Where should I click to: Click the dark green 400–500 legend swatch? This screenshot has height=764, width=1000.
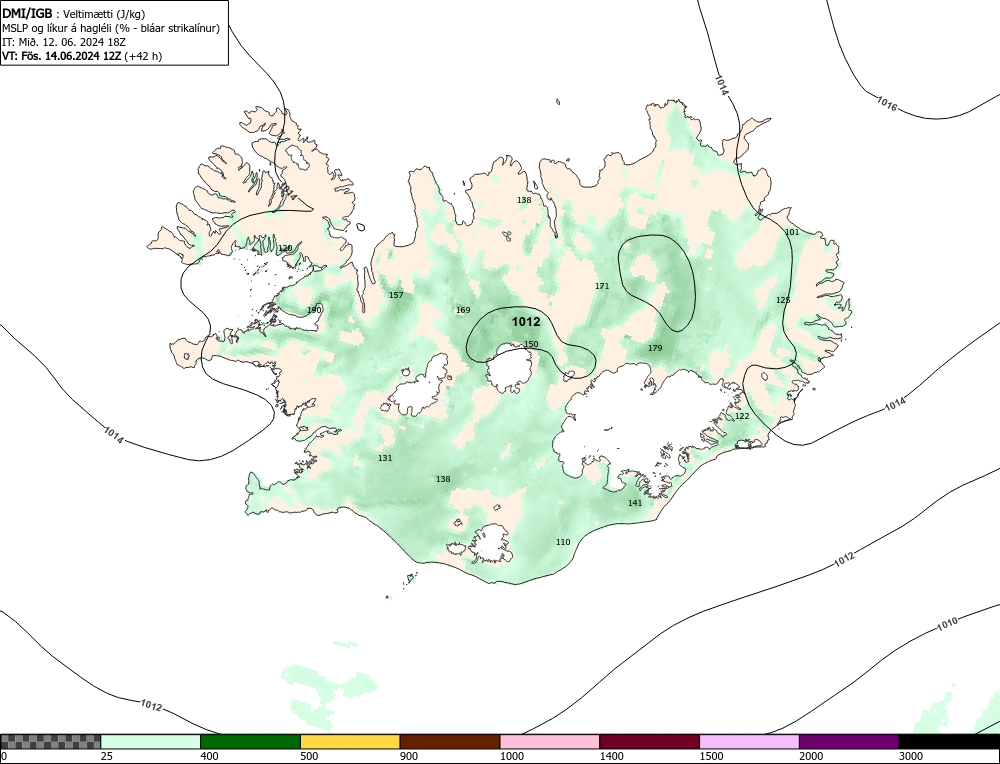point(250,742)
